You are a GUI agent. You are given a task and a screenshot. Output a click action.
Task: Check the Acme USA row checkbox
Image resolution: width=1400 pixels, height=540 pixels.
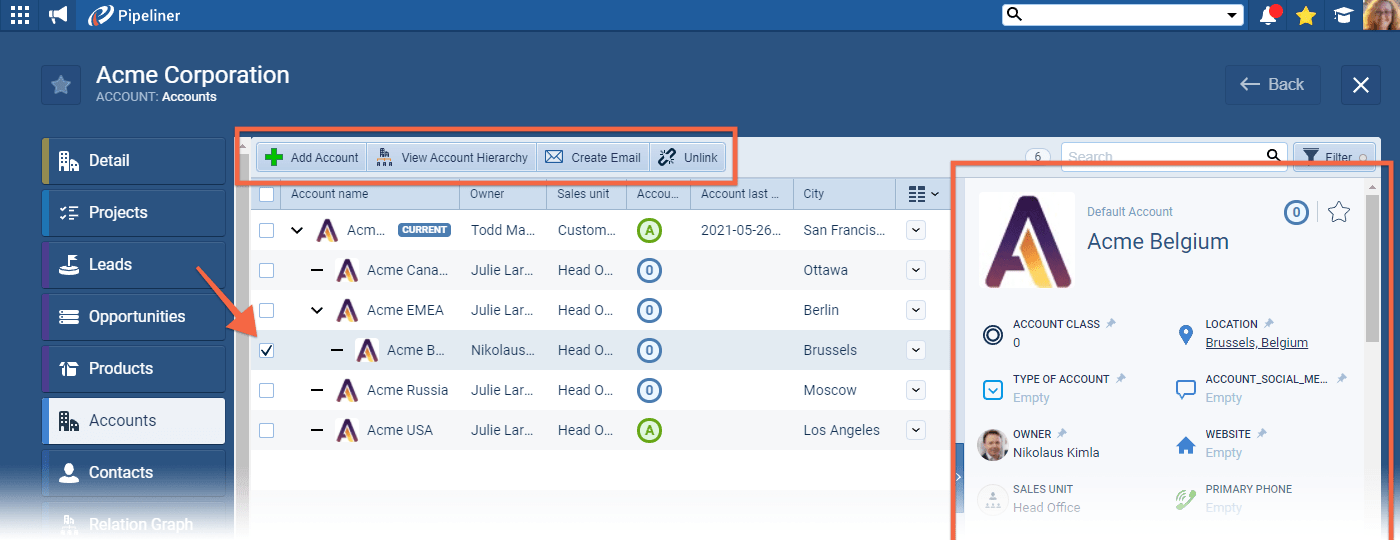(x=266, y=431)
